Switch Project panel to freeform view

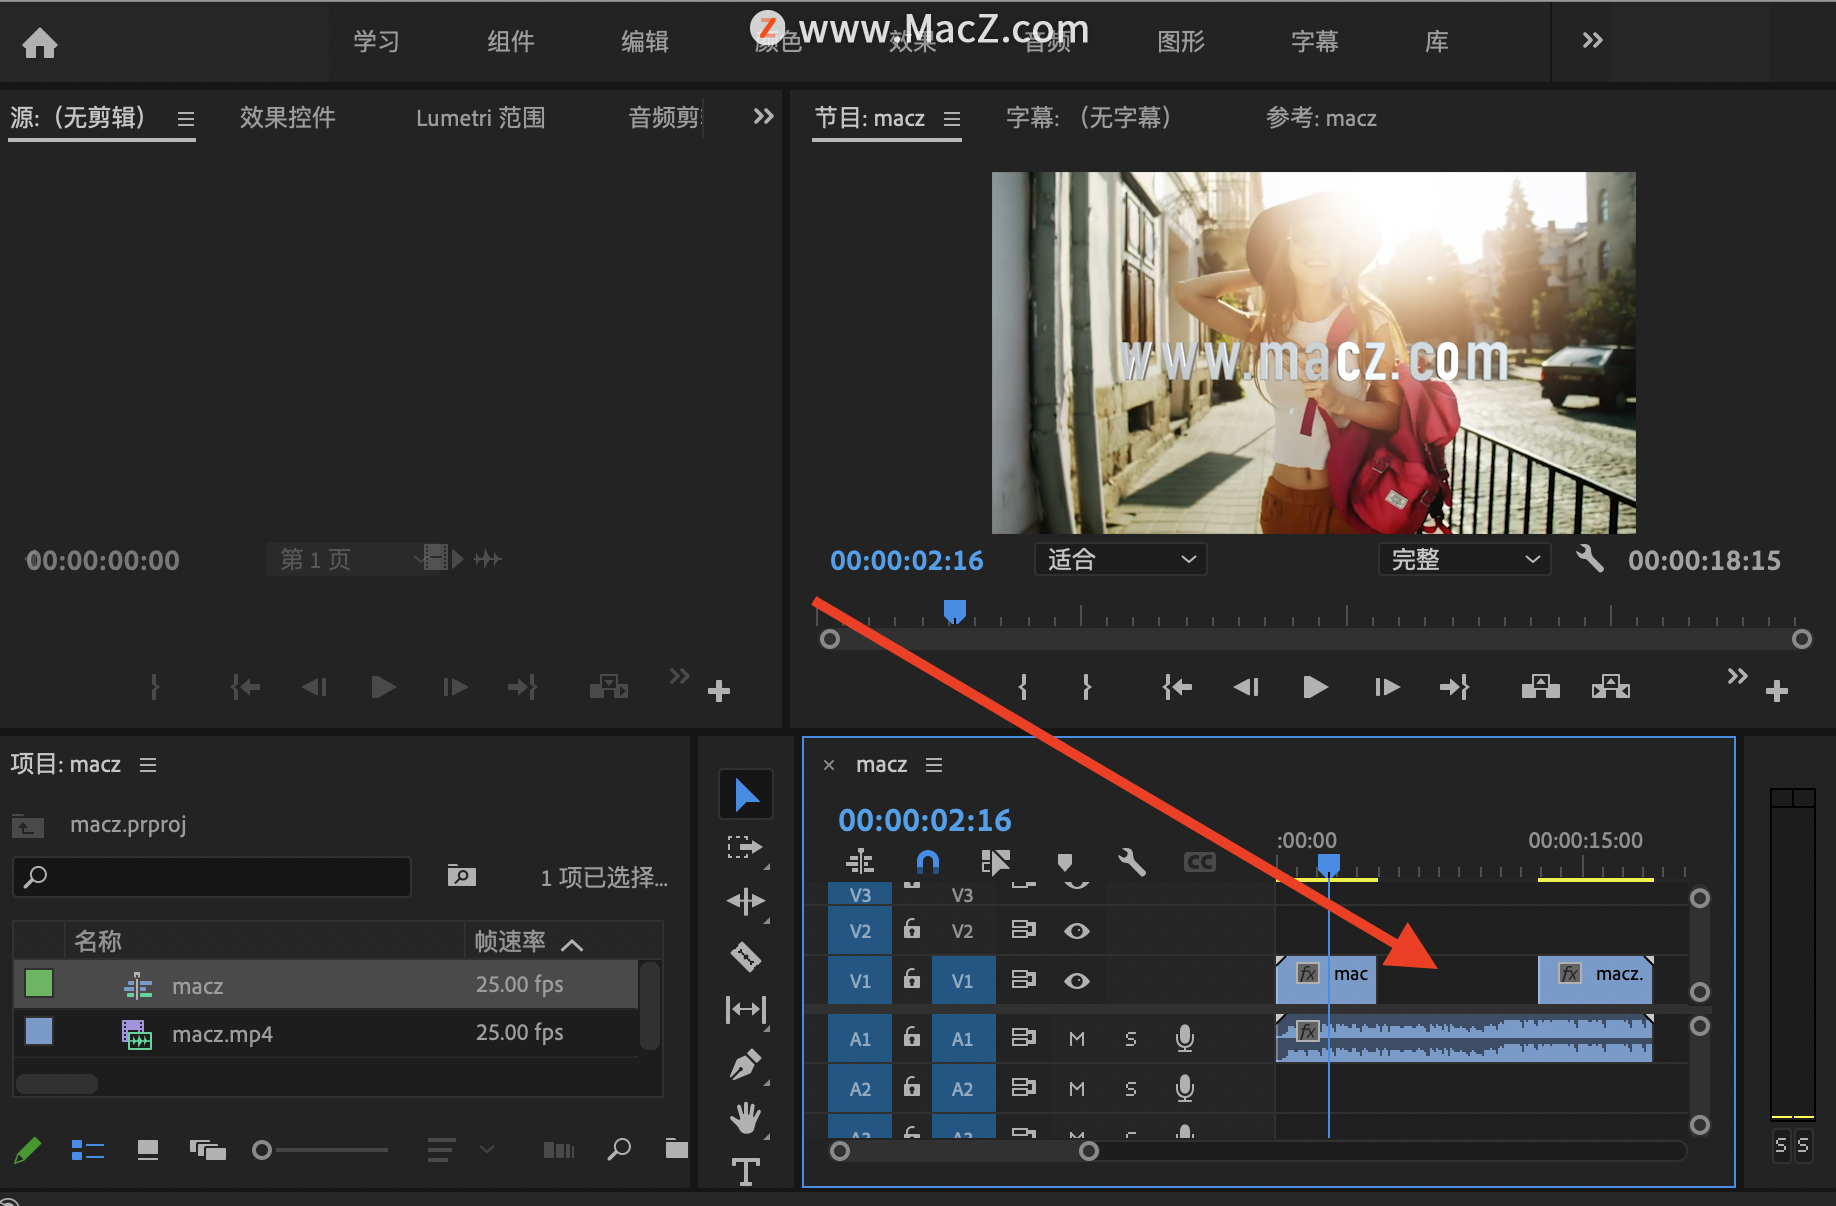pyautogui.click(x=208, y=1150)
